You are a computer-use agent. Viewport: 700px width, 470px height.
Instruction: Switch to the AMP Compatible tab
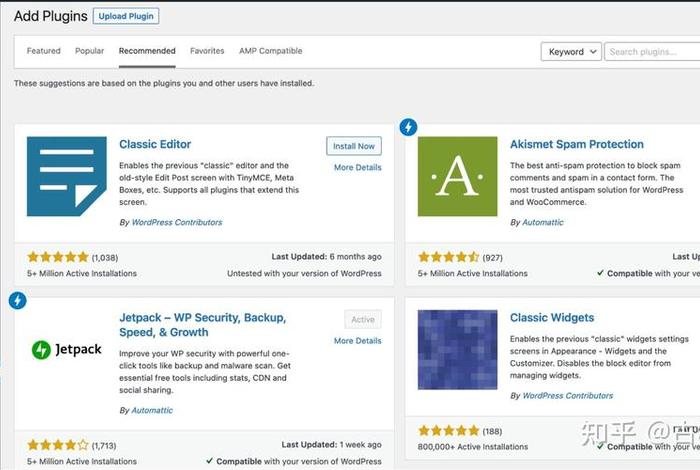coord(271,51)
